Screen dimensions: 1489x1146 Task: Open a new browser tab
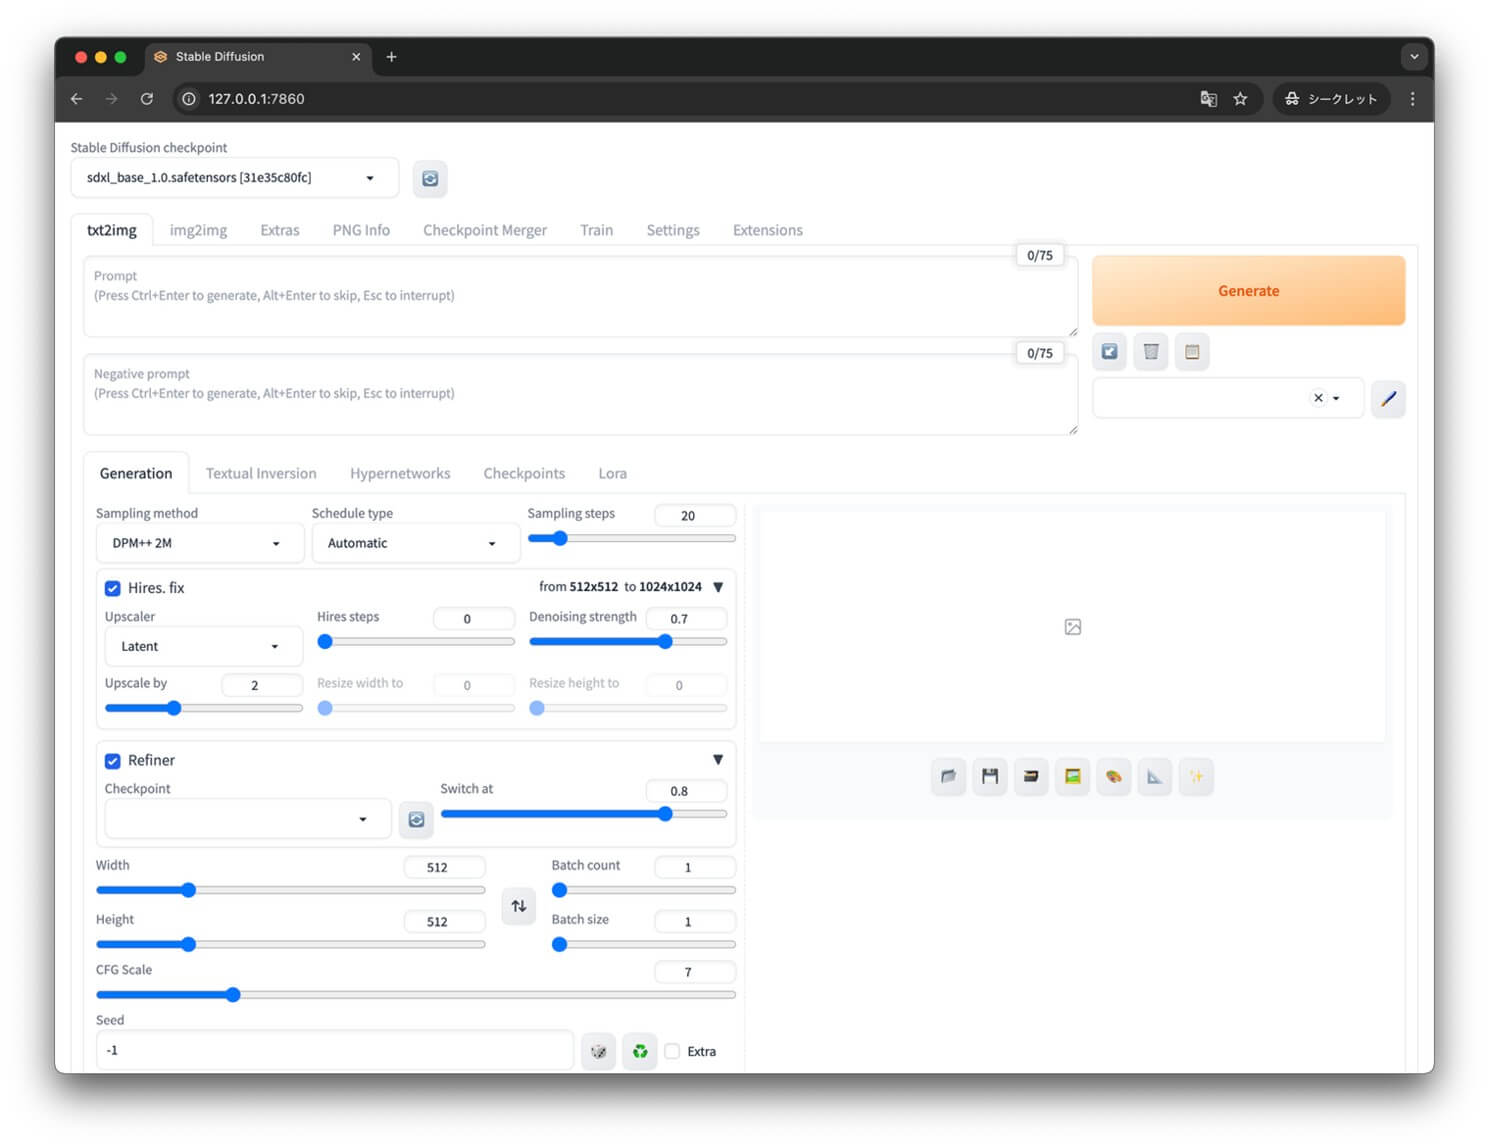click(x=391, y=57)
